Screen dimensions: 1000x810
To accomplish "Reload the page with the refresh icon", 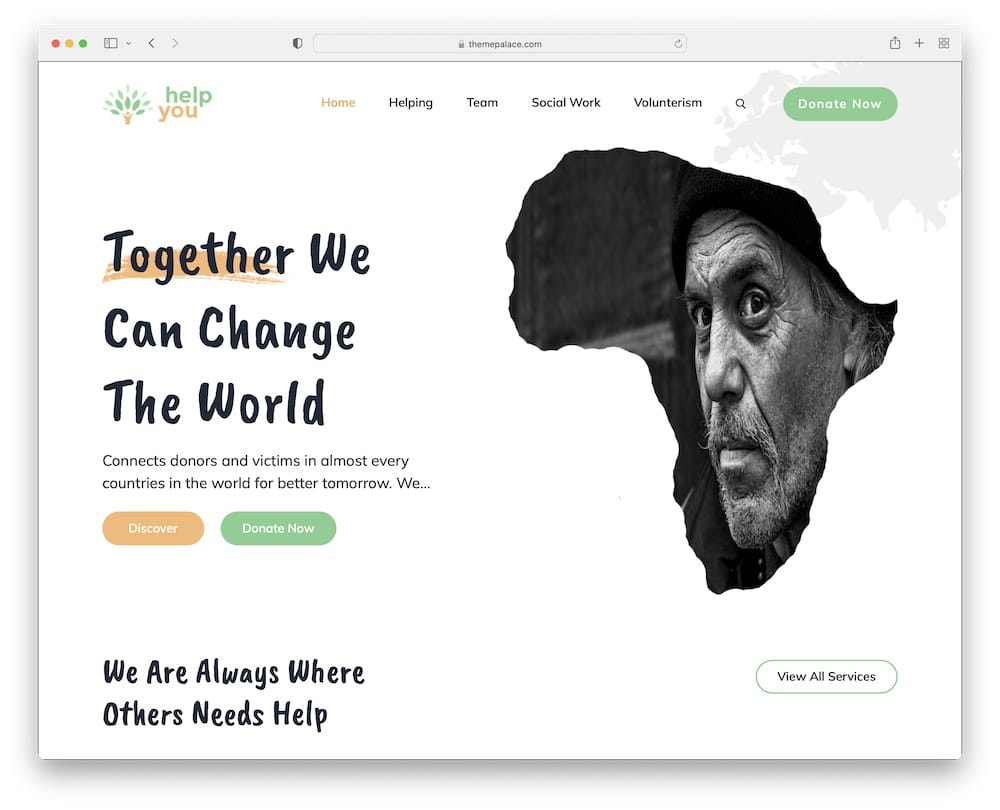I will tap(678, 44).
